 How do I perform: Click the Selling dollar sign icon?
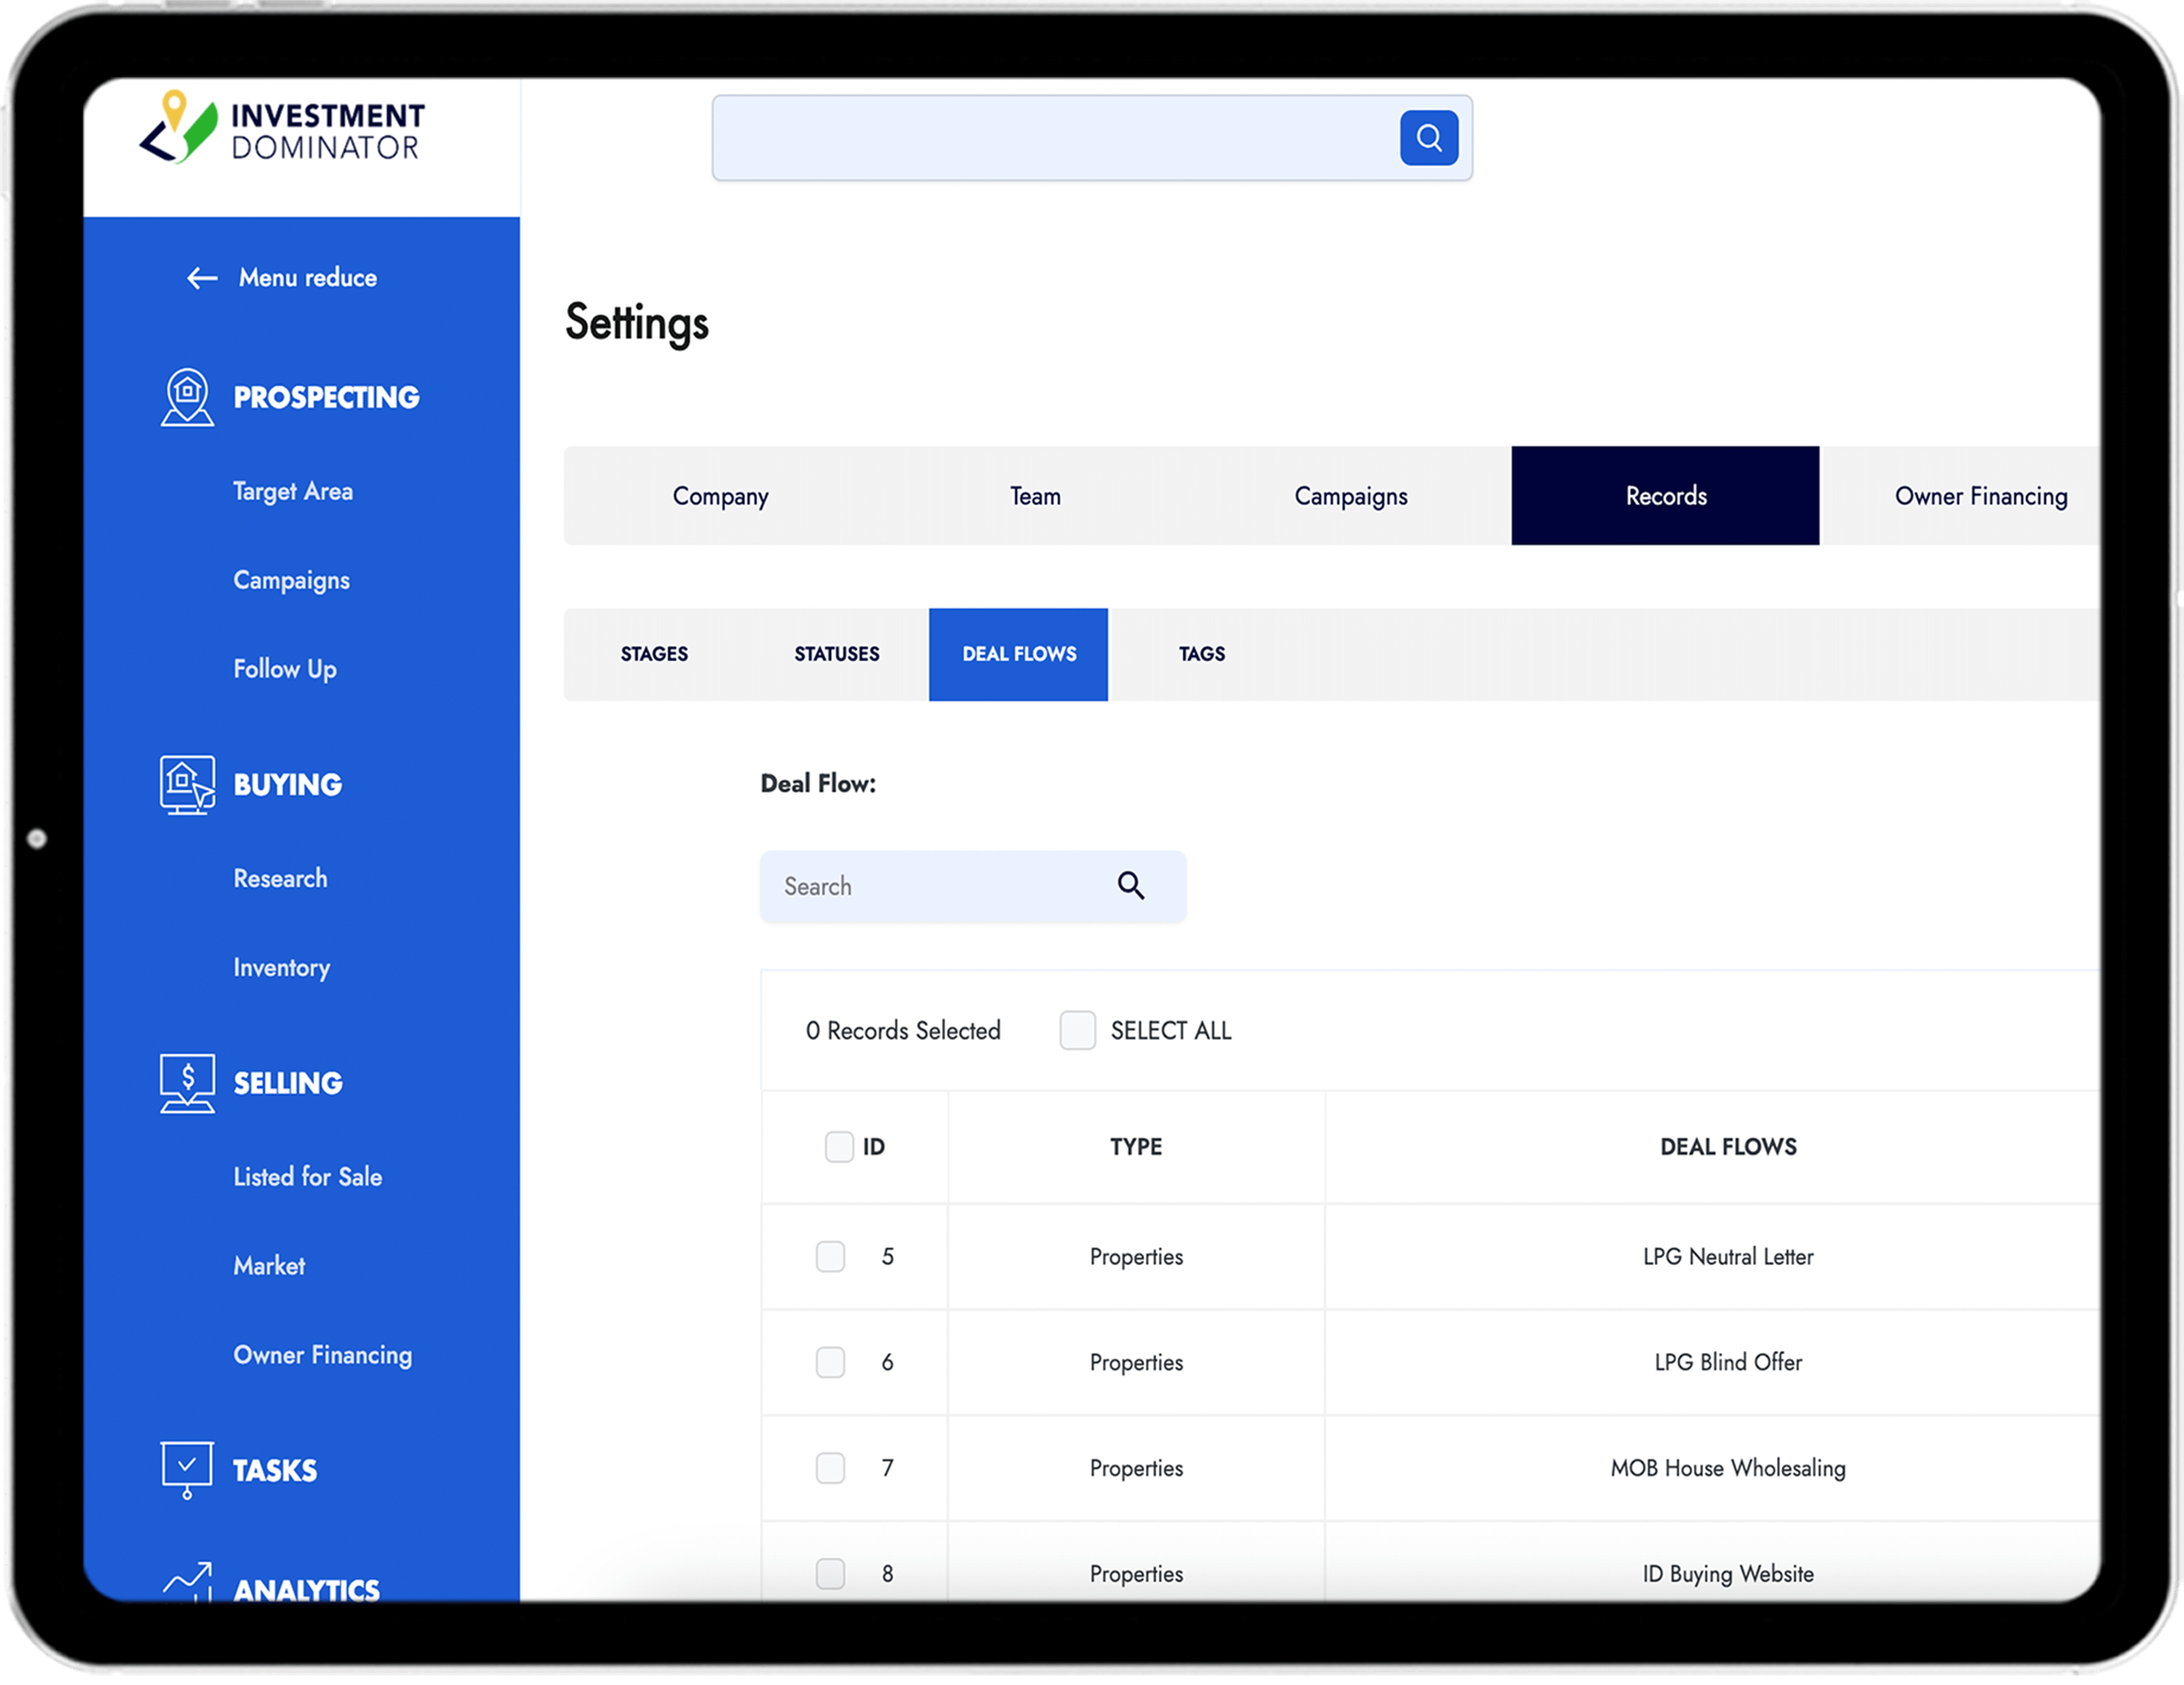[187, 1082]
